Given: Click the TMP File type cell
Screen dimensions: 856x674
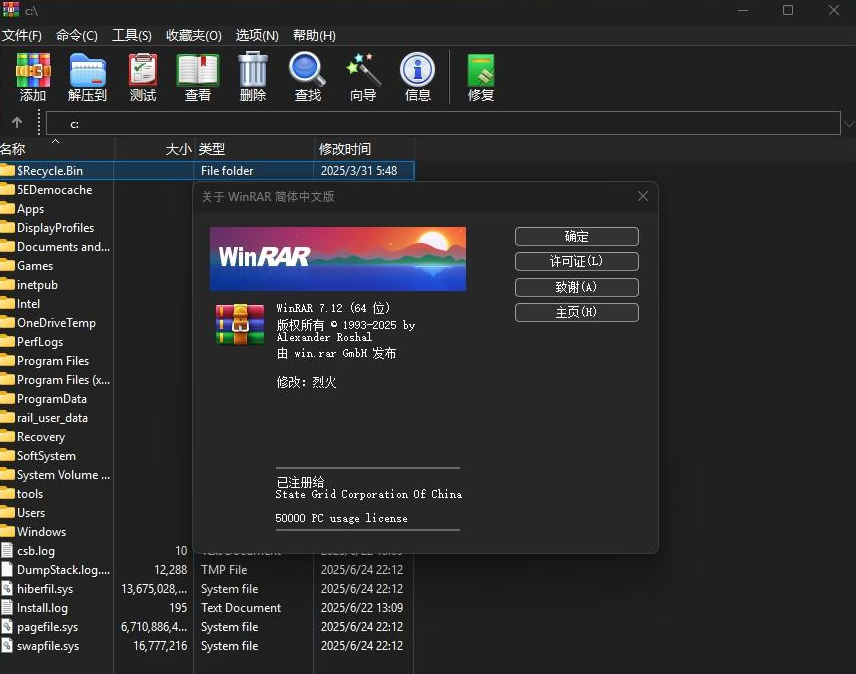Looking at the screenshot, I should coord(224,570).
